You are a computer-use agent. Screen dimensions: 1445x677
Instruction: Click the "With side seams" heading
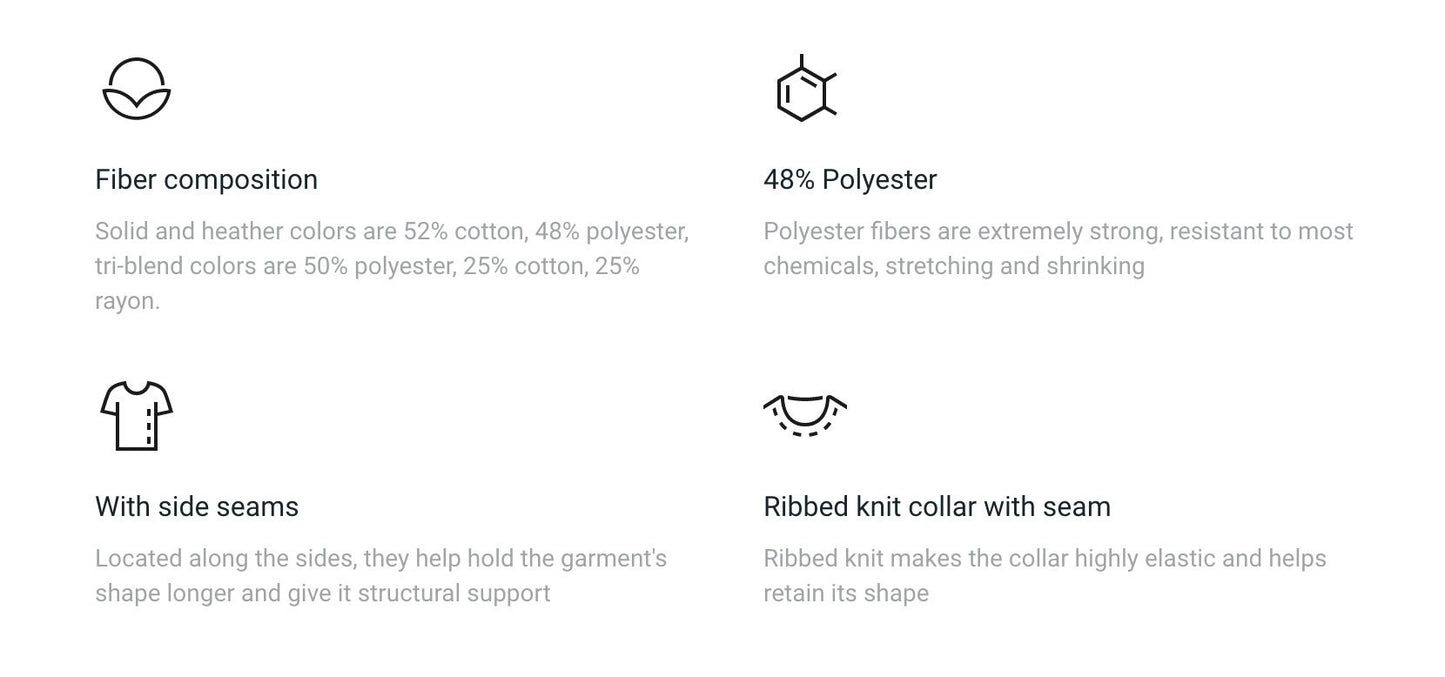(x=197, y=507)
